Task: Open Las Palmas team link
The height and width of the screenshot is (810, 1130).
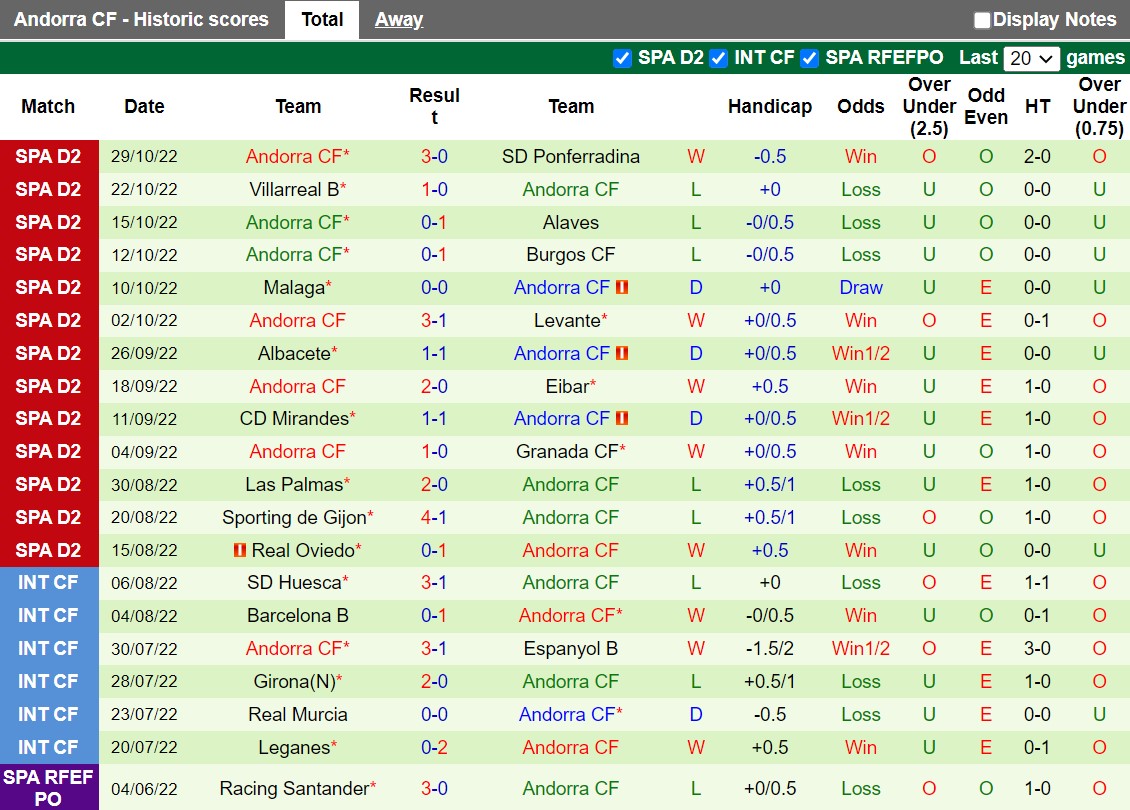Action: point(294,484)
